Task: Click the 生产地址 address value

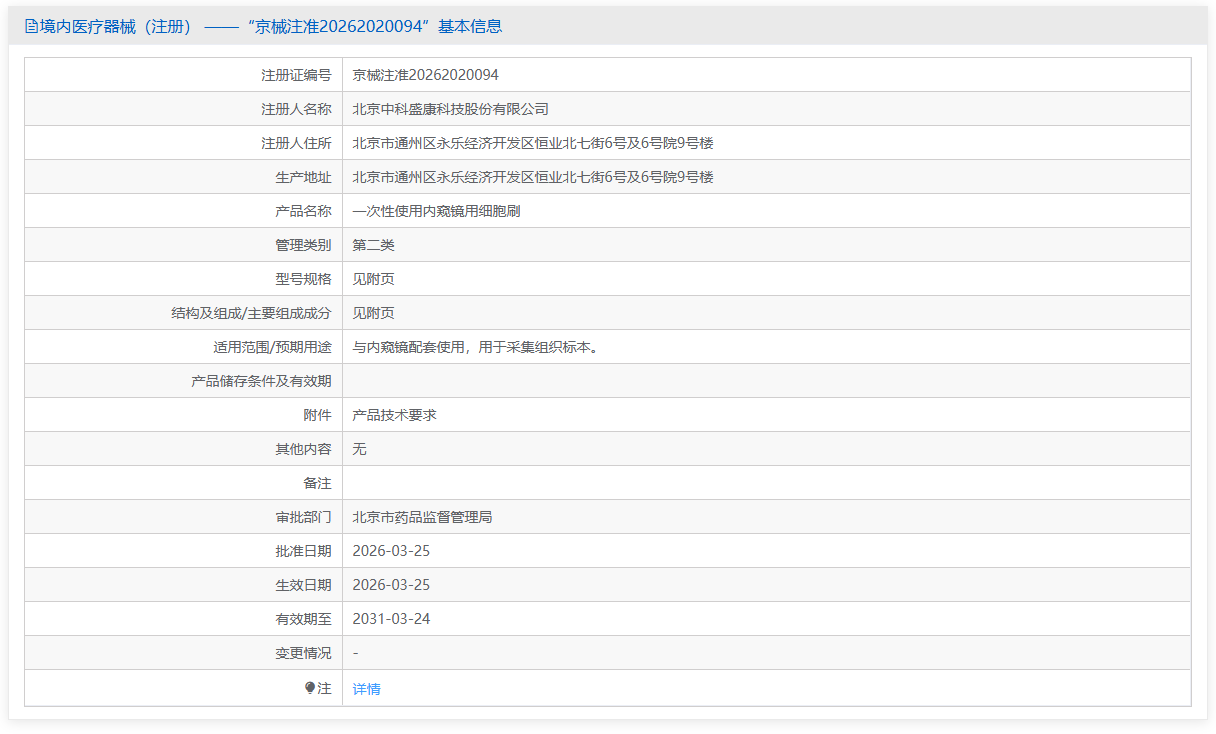Action: pos(533,177)
